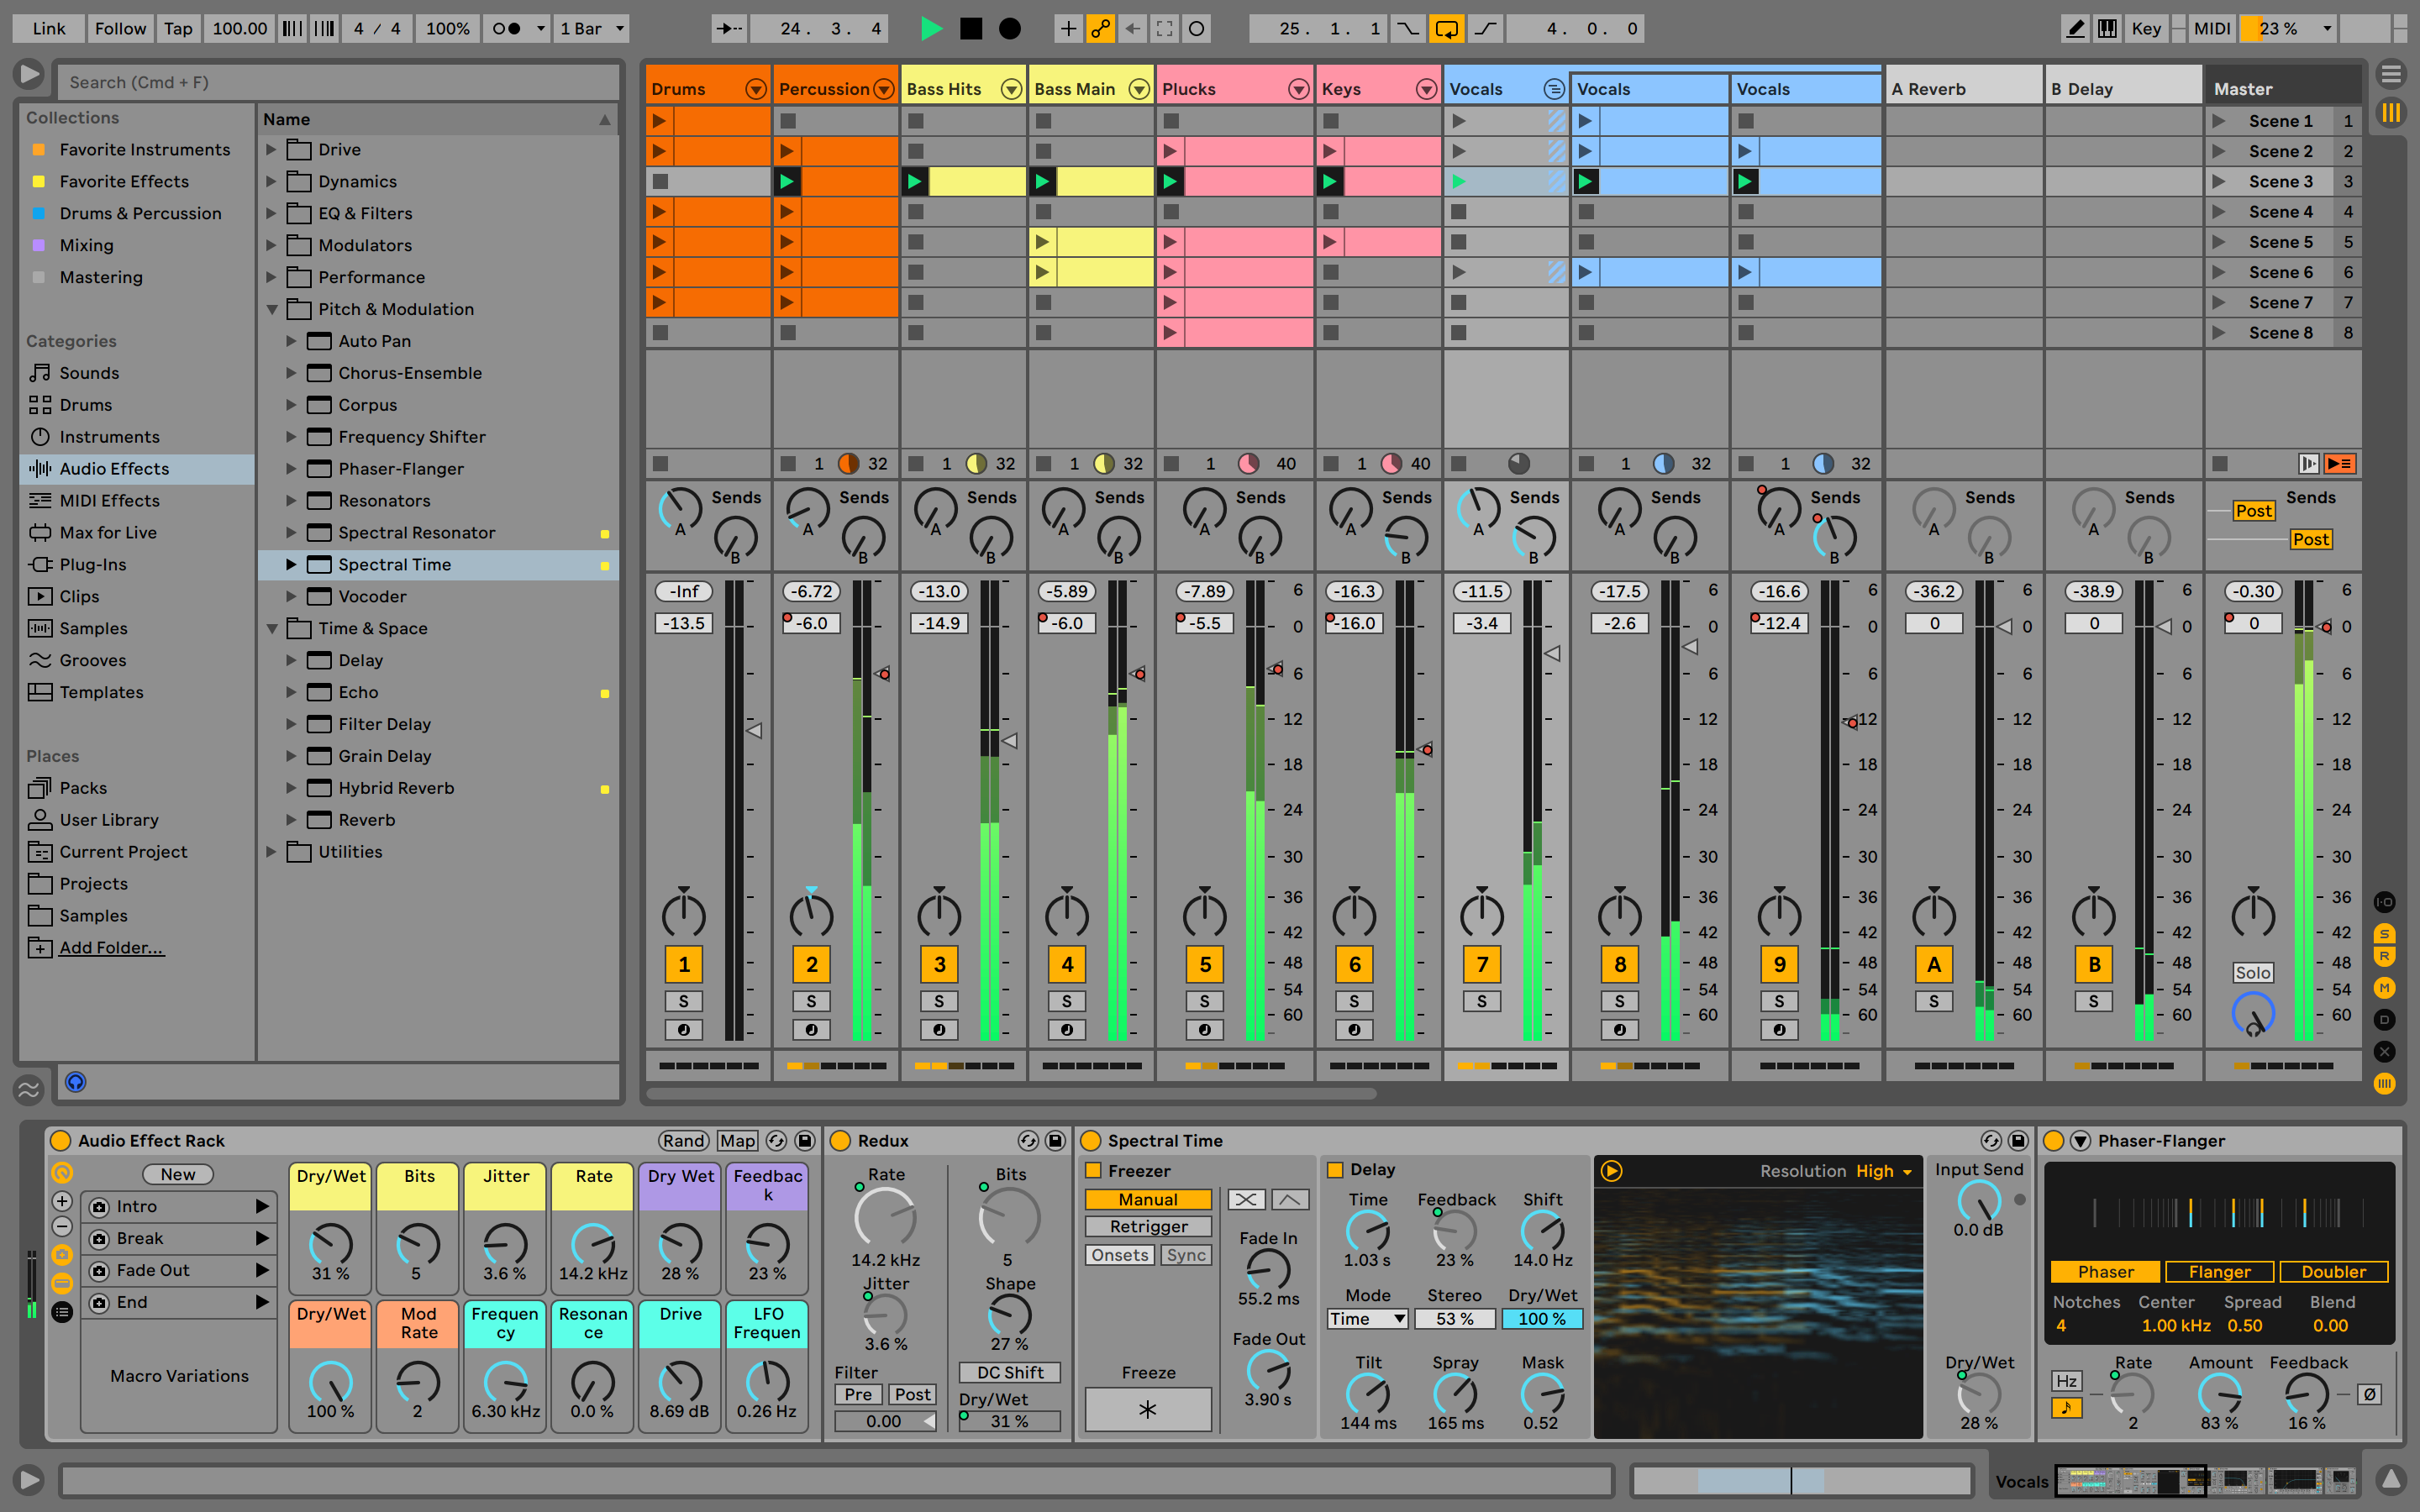Screen dimensions: 2420x1512
Task: Enable the Delay effect toggle in effects chain
Action: [1334, 1168]
